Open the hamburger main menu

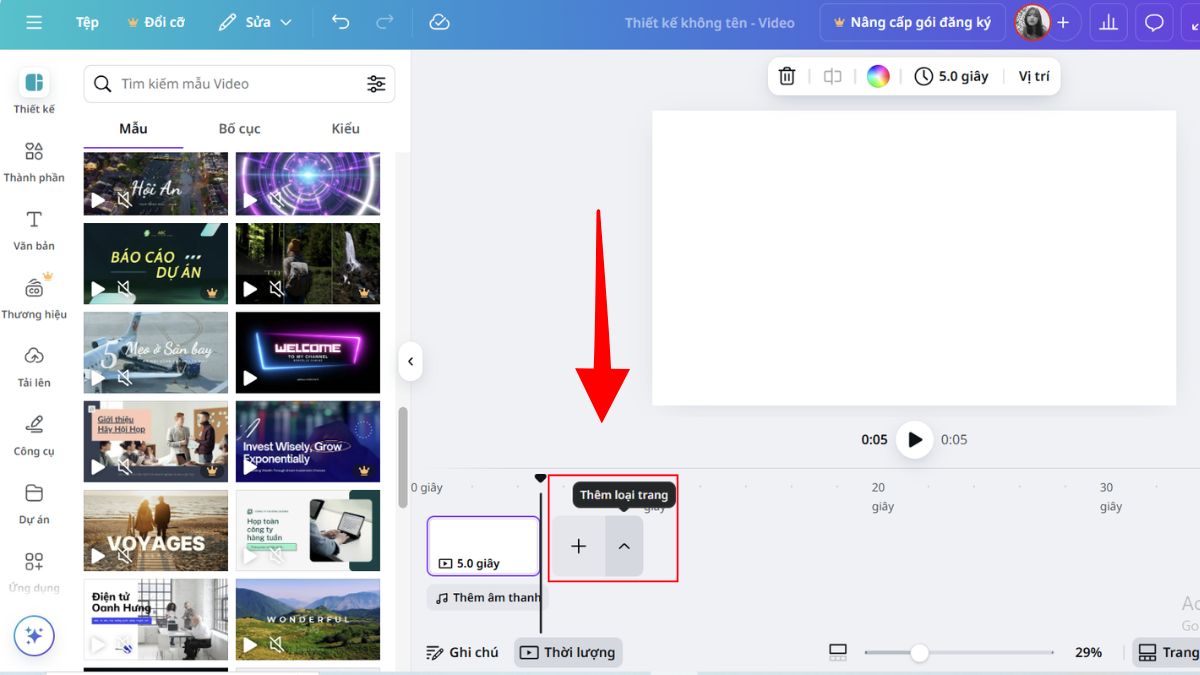[34, 22]
